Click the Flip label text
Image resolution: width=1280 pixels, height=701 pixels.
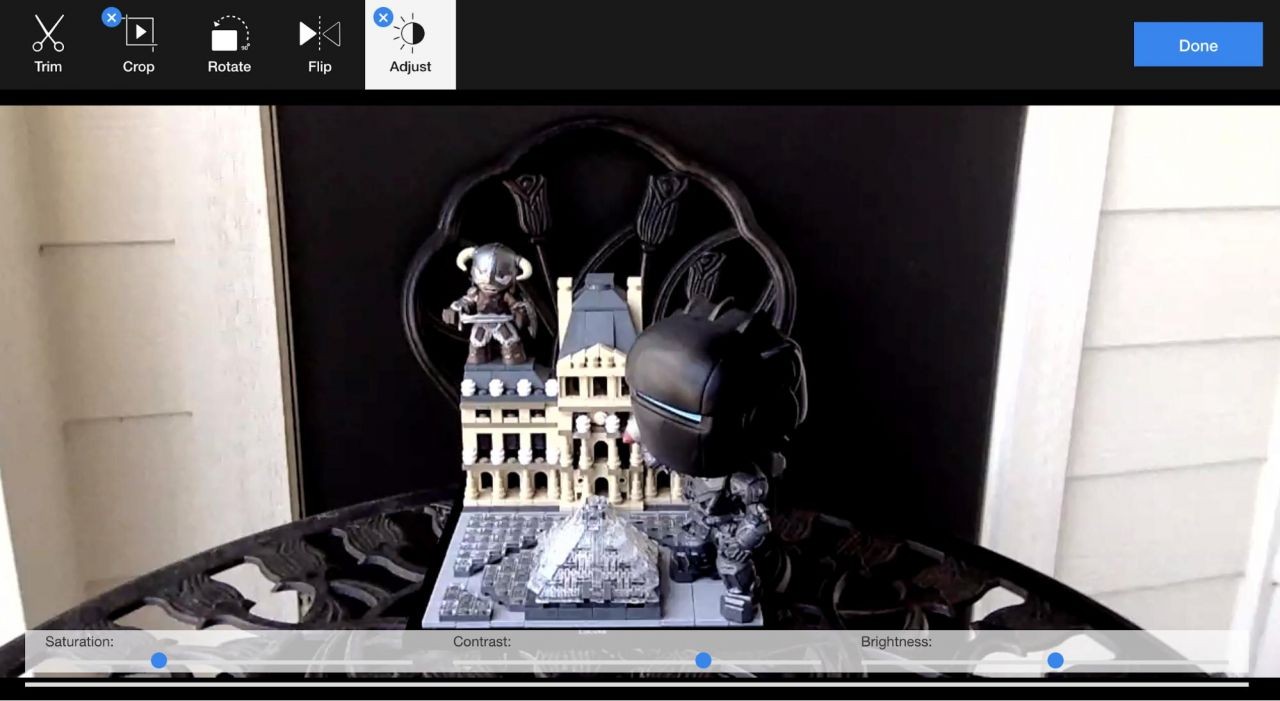click(319, 67)
